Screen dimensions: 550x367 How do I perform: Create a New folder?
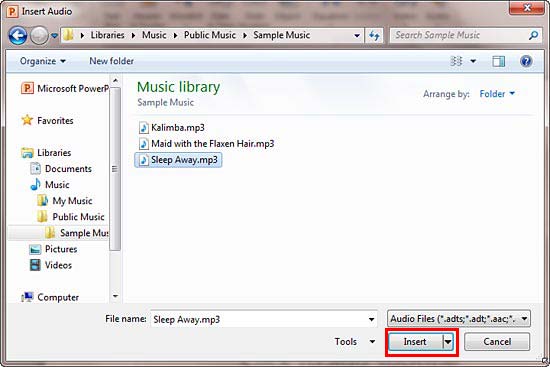click(112, 61)
